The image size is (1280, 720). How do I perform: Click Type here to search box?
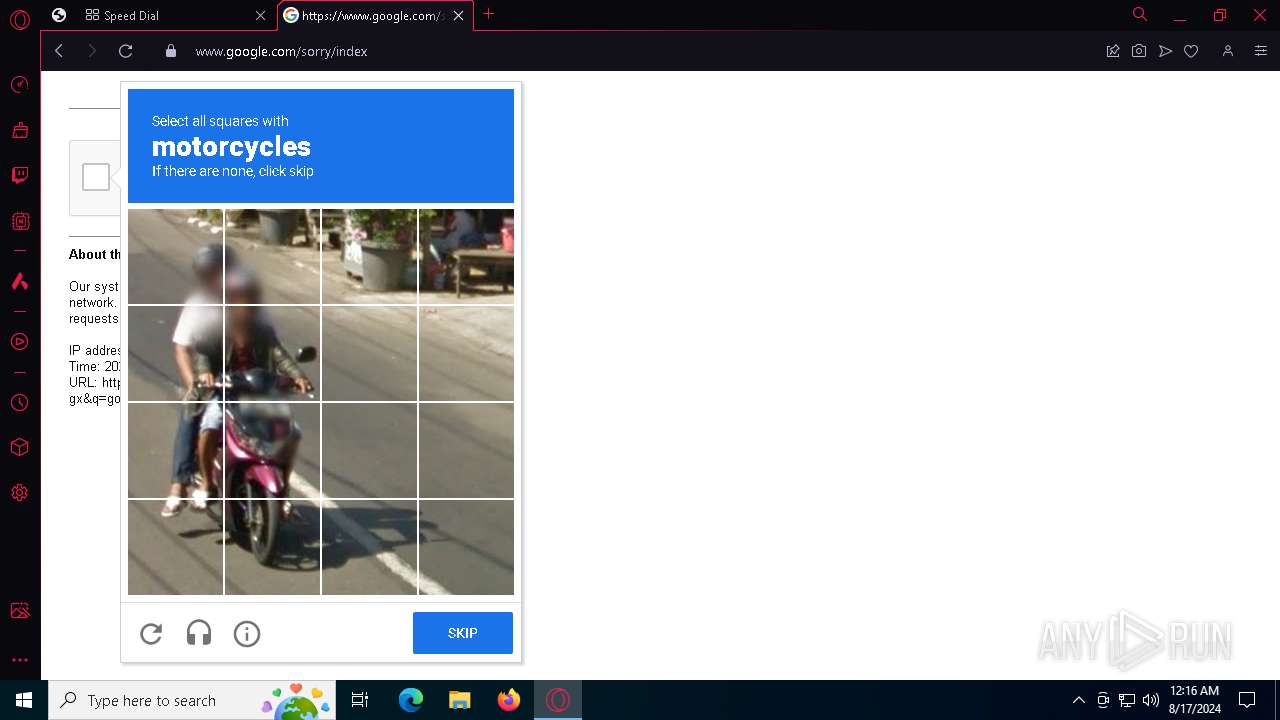click(191, 700)
